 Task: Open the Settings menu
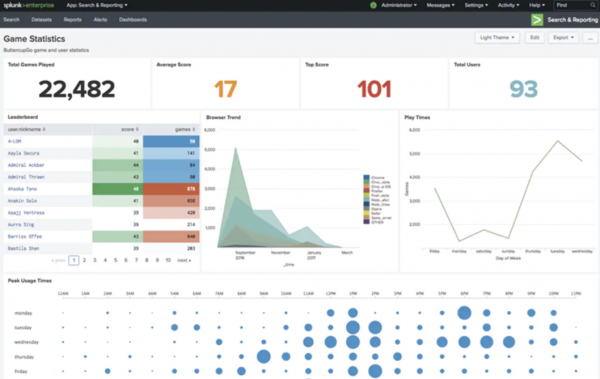(476, 5)
